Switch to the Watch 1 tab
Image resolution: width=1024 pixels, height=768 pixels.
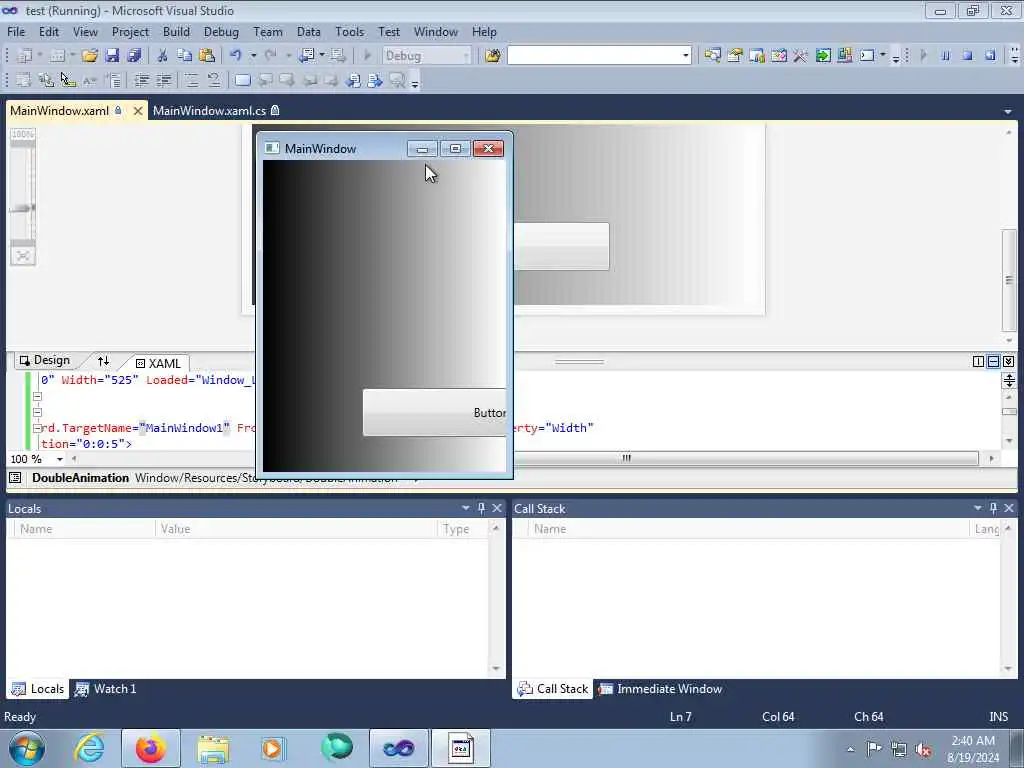point(106,689)
